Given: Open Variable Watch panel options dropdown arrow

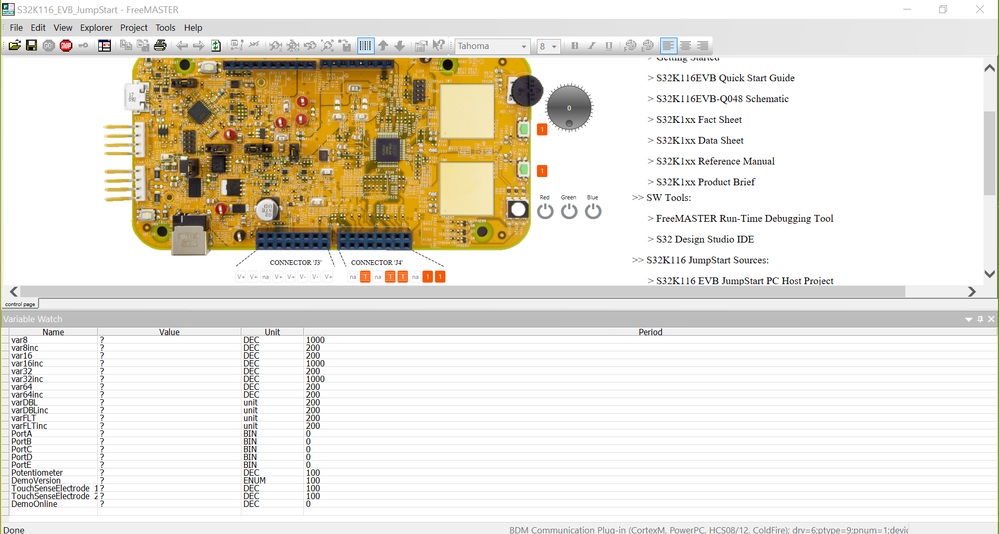Looking at the screenshot, I should coord(968,319).
